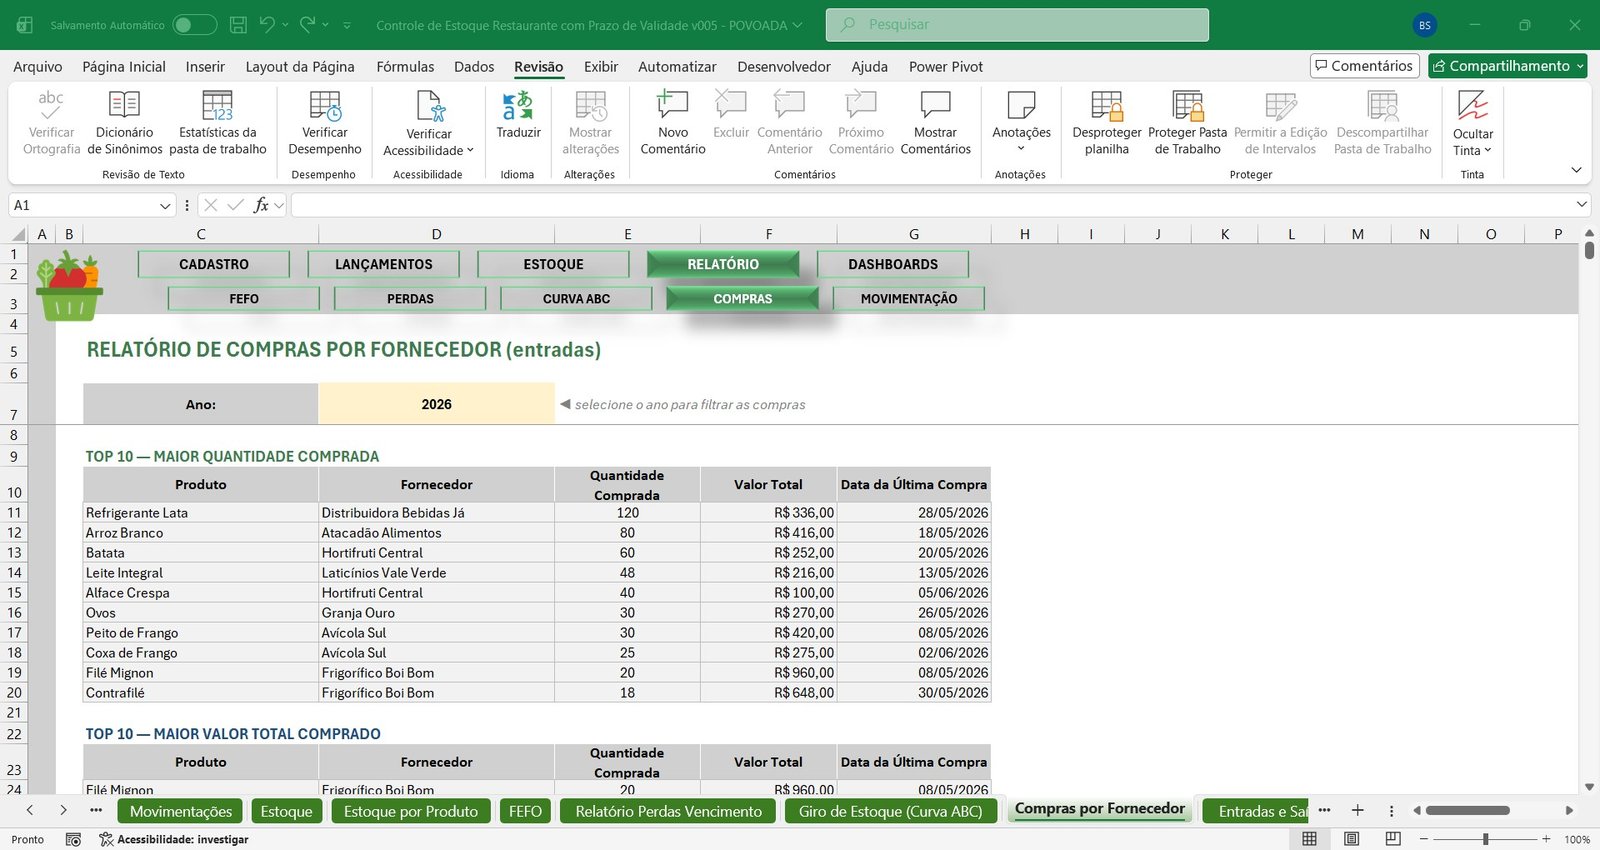Click Desproteger planilha icon
The width and height of the screenshot is (1600, 850).
tap(1107, 106)
